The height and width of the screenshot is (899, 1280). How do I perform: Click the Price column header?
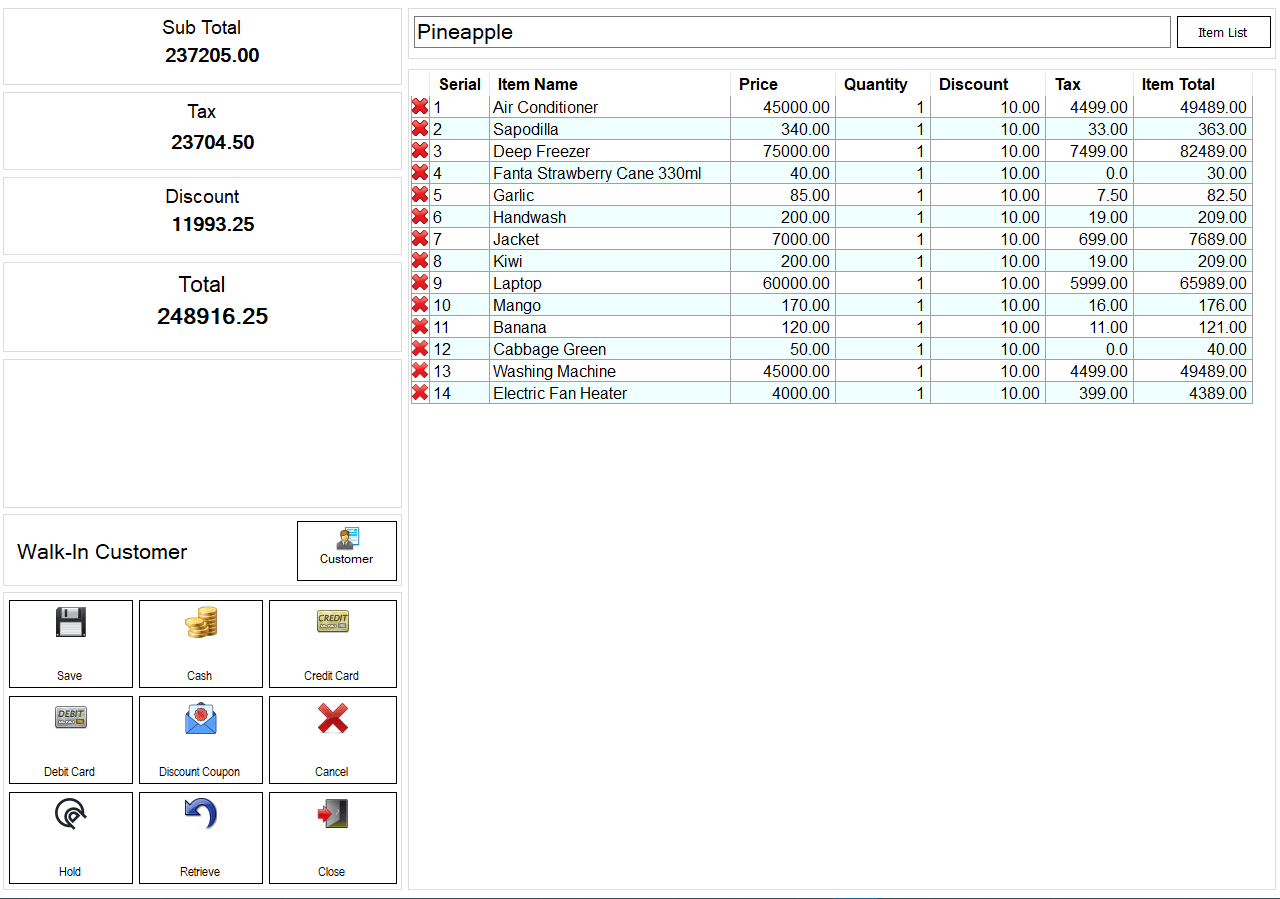click(783, 84)
